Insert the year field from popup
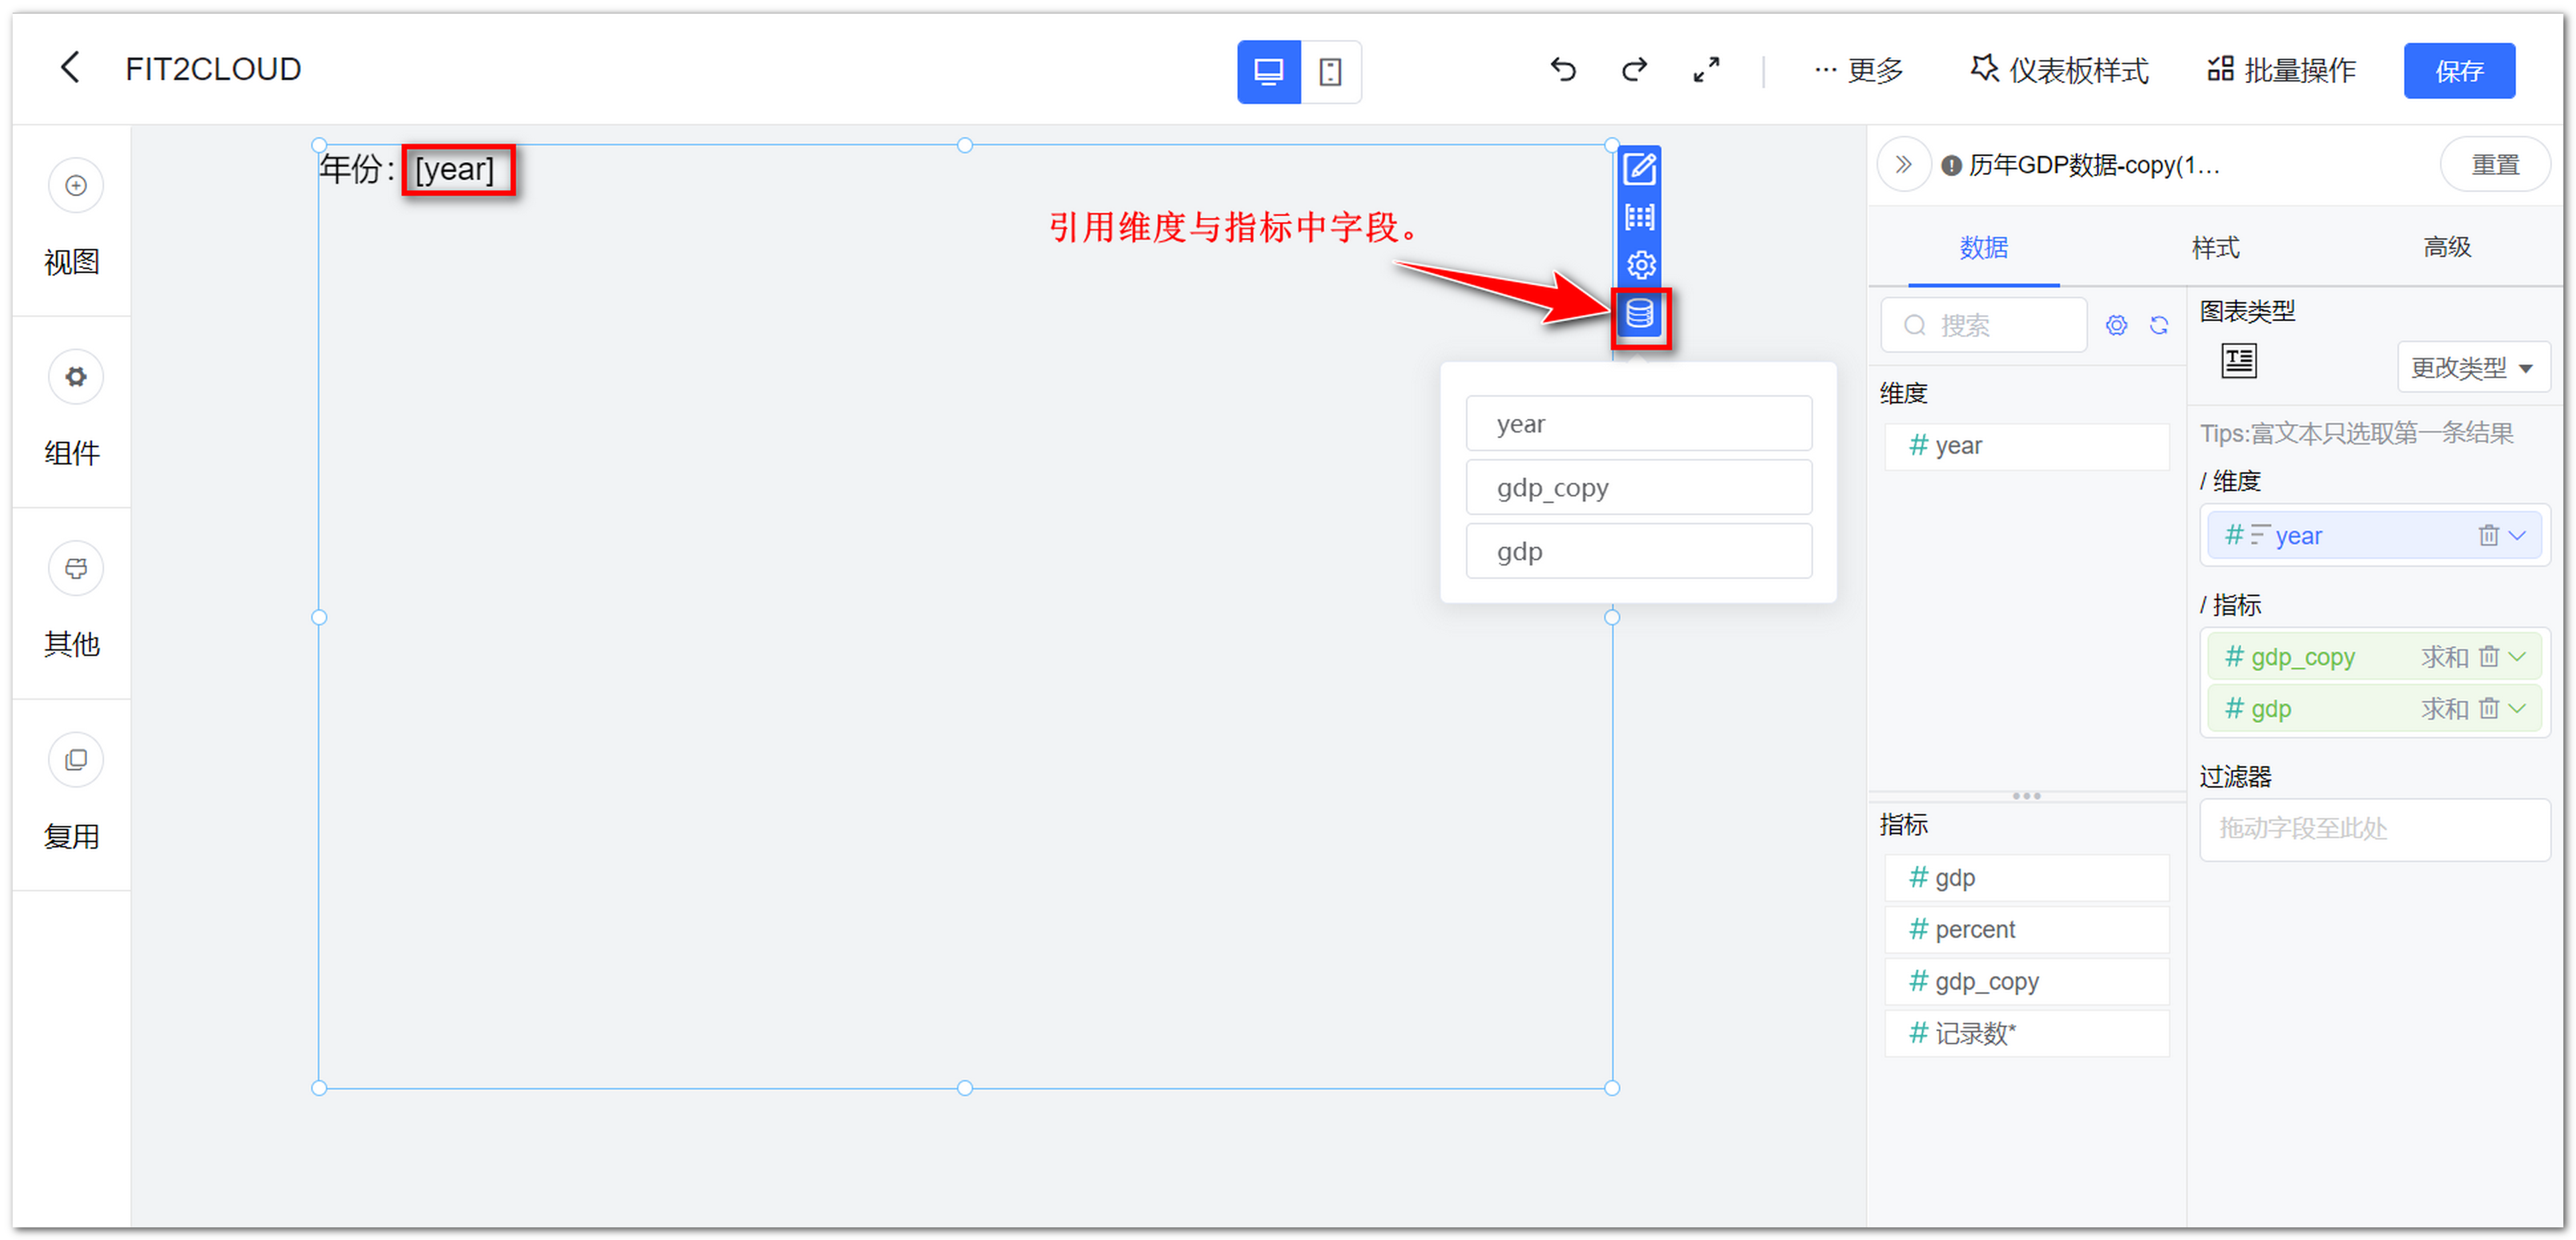This screenshot has height=1240, width=2576. 1638,423
